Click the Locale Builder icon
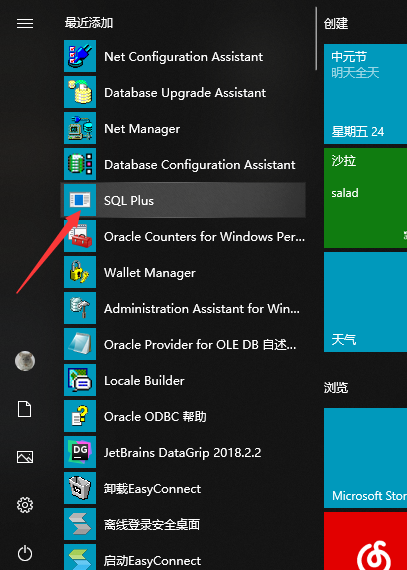 (x=80, y=380)
